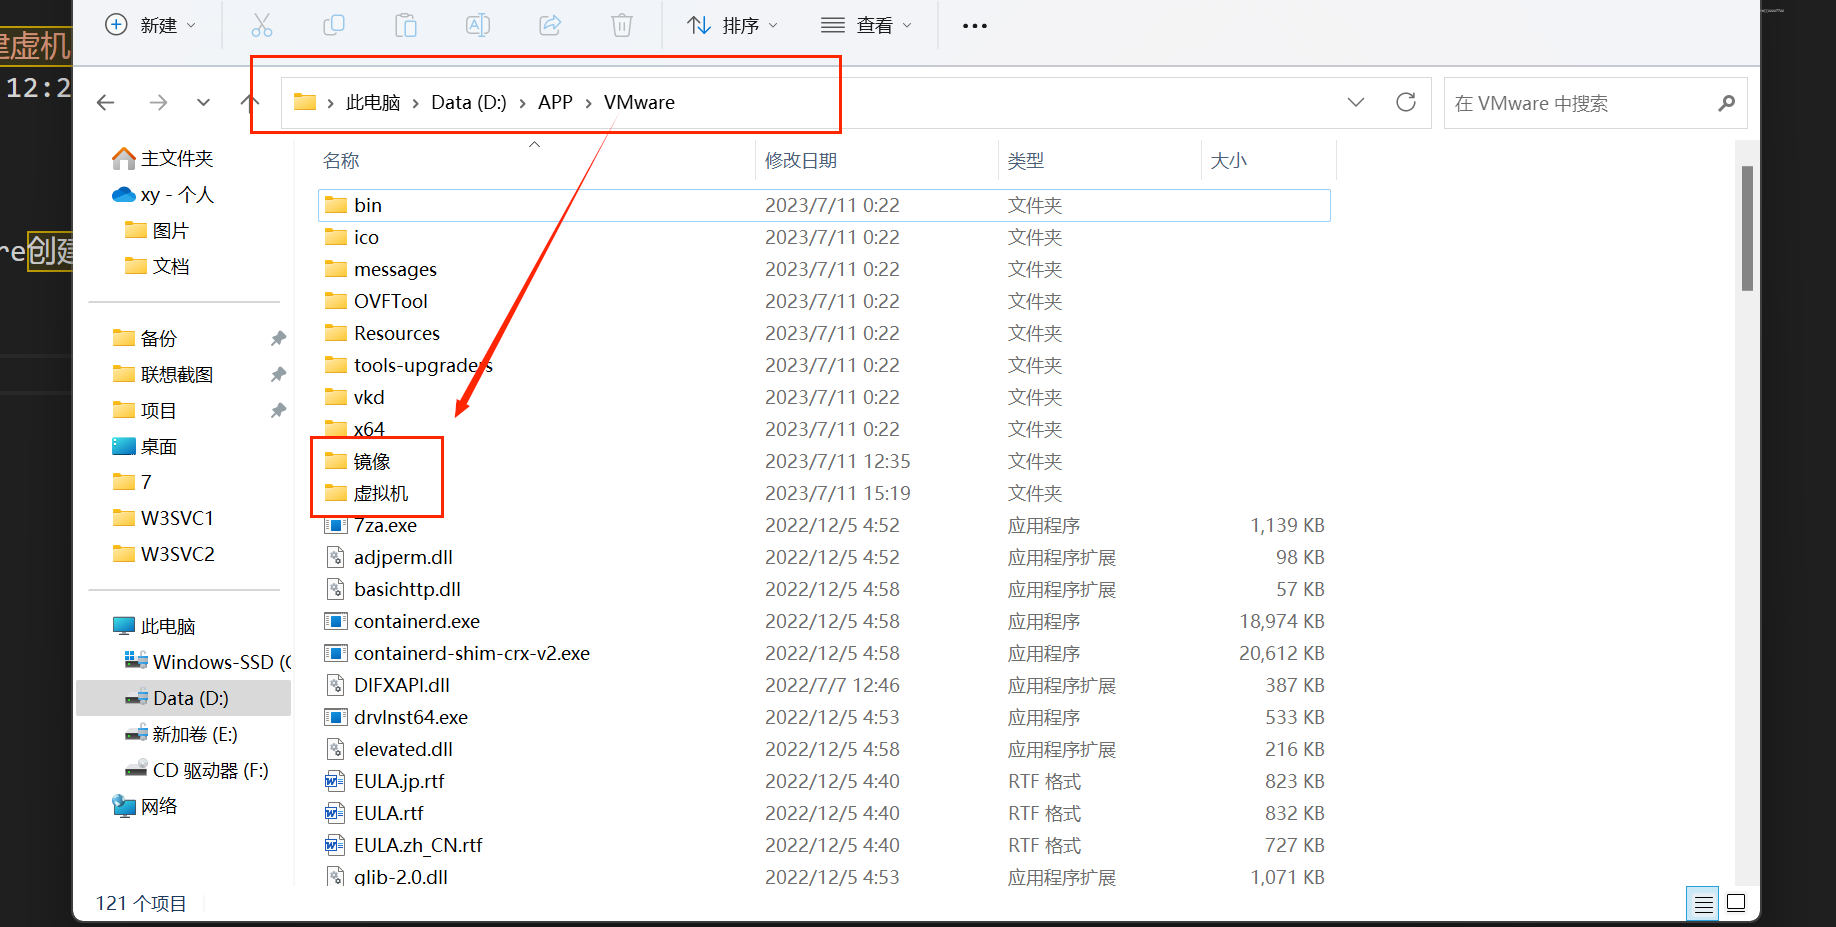The image size is (1836, 927).
Task: Select EULA.jp.rtf document icon
Action: 336,781
